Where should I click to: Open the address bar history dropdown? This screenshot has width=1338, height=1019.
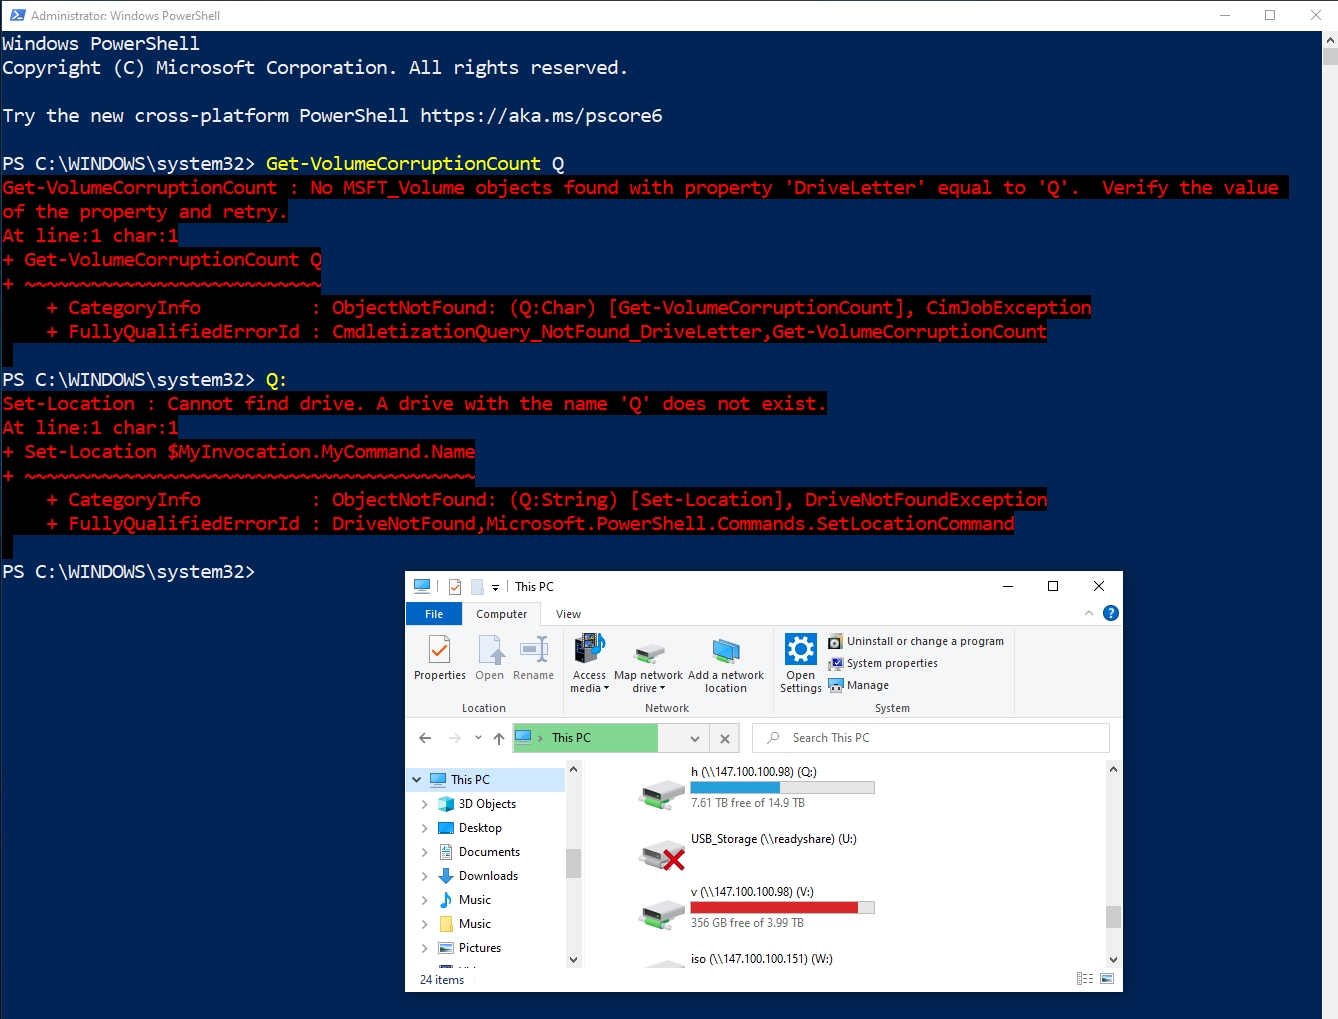point(694,738)
